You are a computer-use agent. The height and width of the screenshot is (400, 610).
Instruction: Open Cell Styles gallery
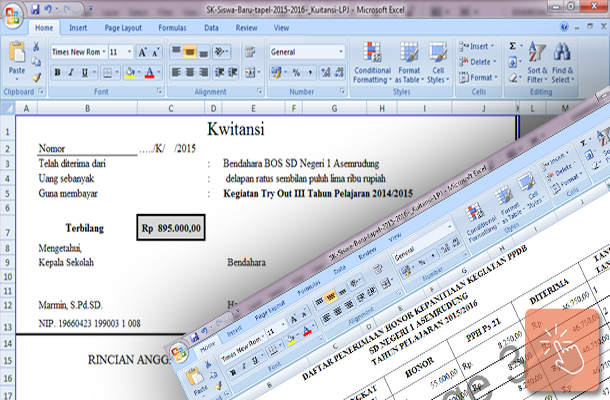(x=438, y=62)
